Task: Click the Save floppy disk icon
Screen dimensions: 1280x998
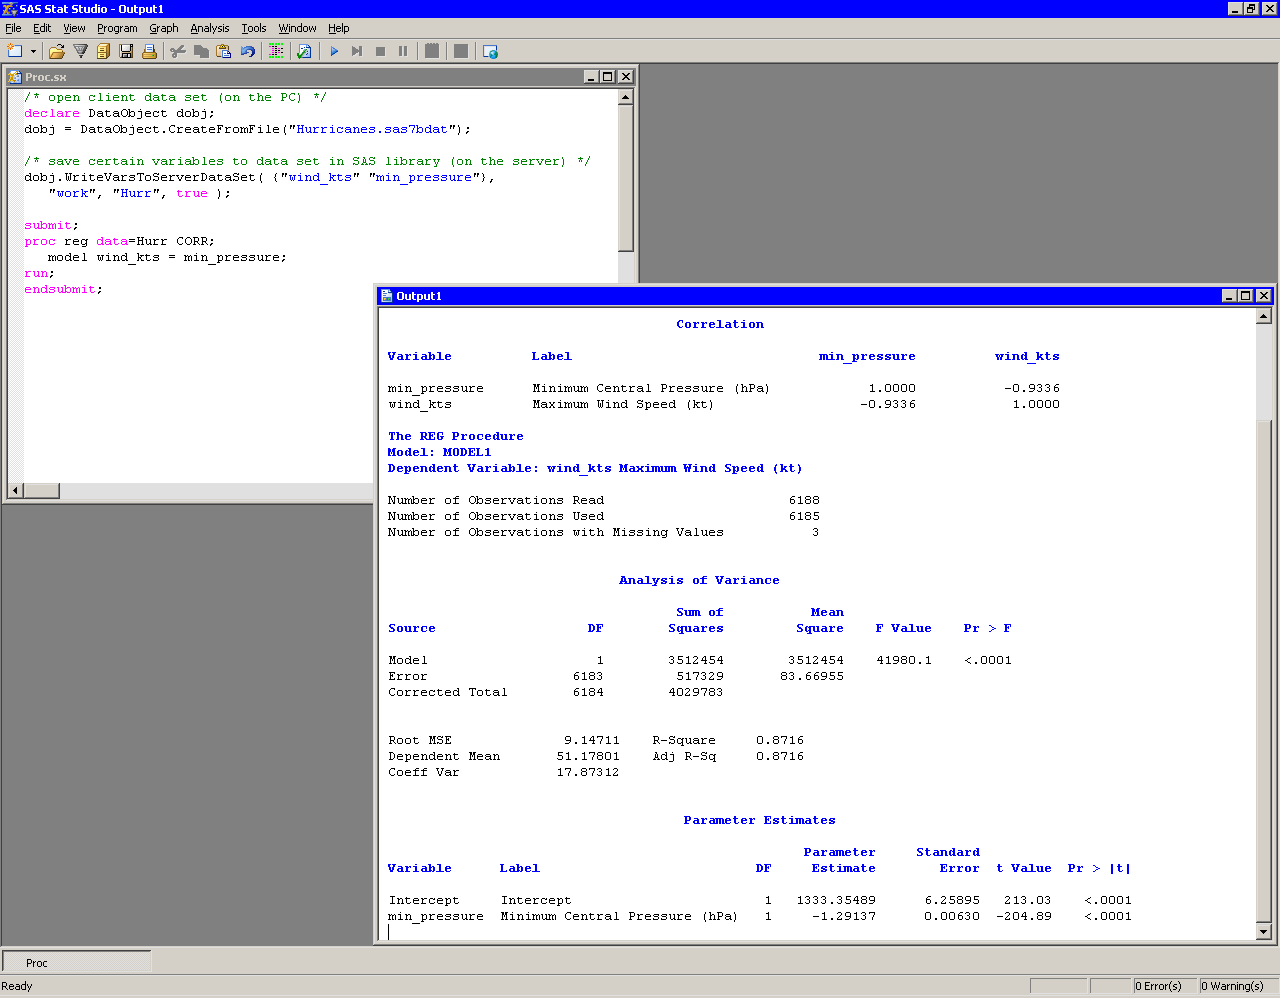Action: point(126,51)
